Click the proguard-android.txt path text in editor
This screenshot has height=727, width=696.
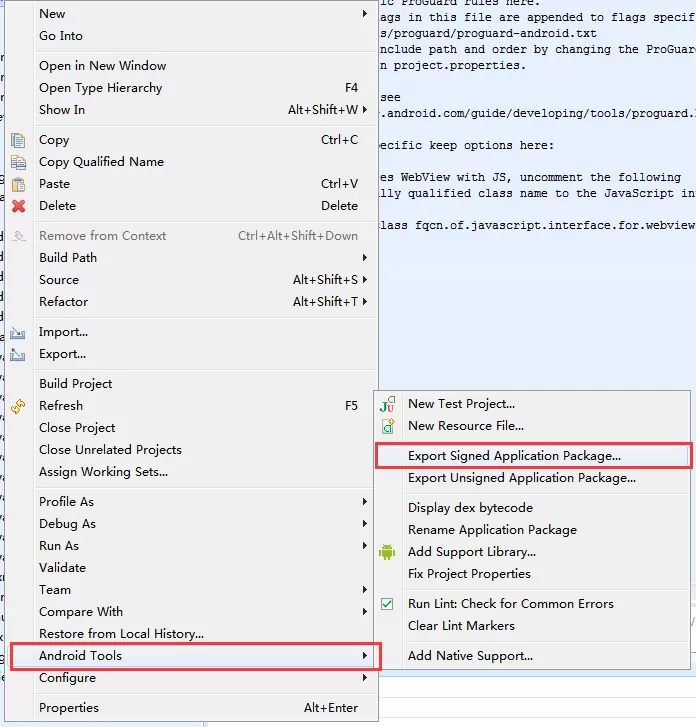(x=488, y=33)
